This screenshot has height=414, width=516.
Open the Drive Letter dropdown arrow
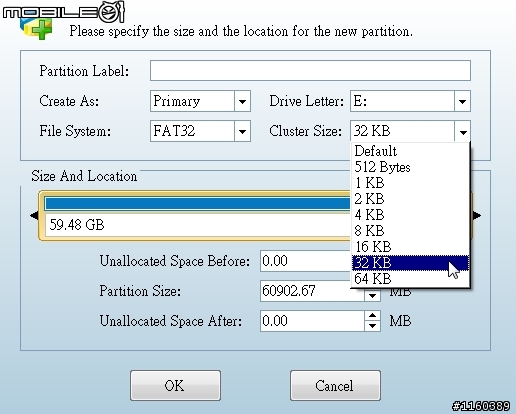pos(462,101)
